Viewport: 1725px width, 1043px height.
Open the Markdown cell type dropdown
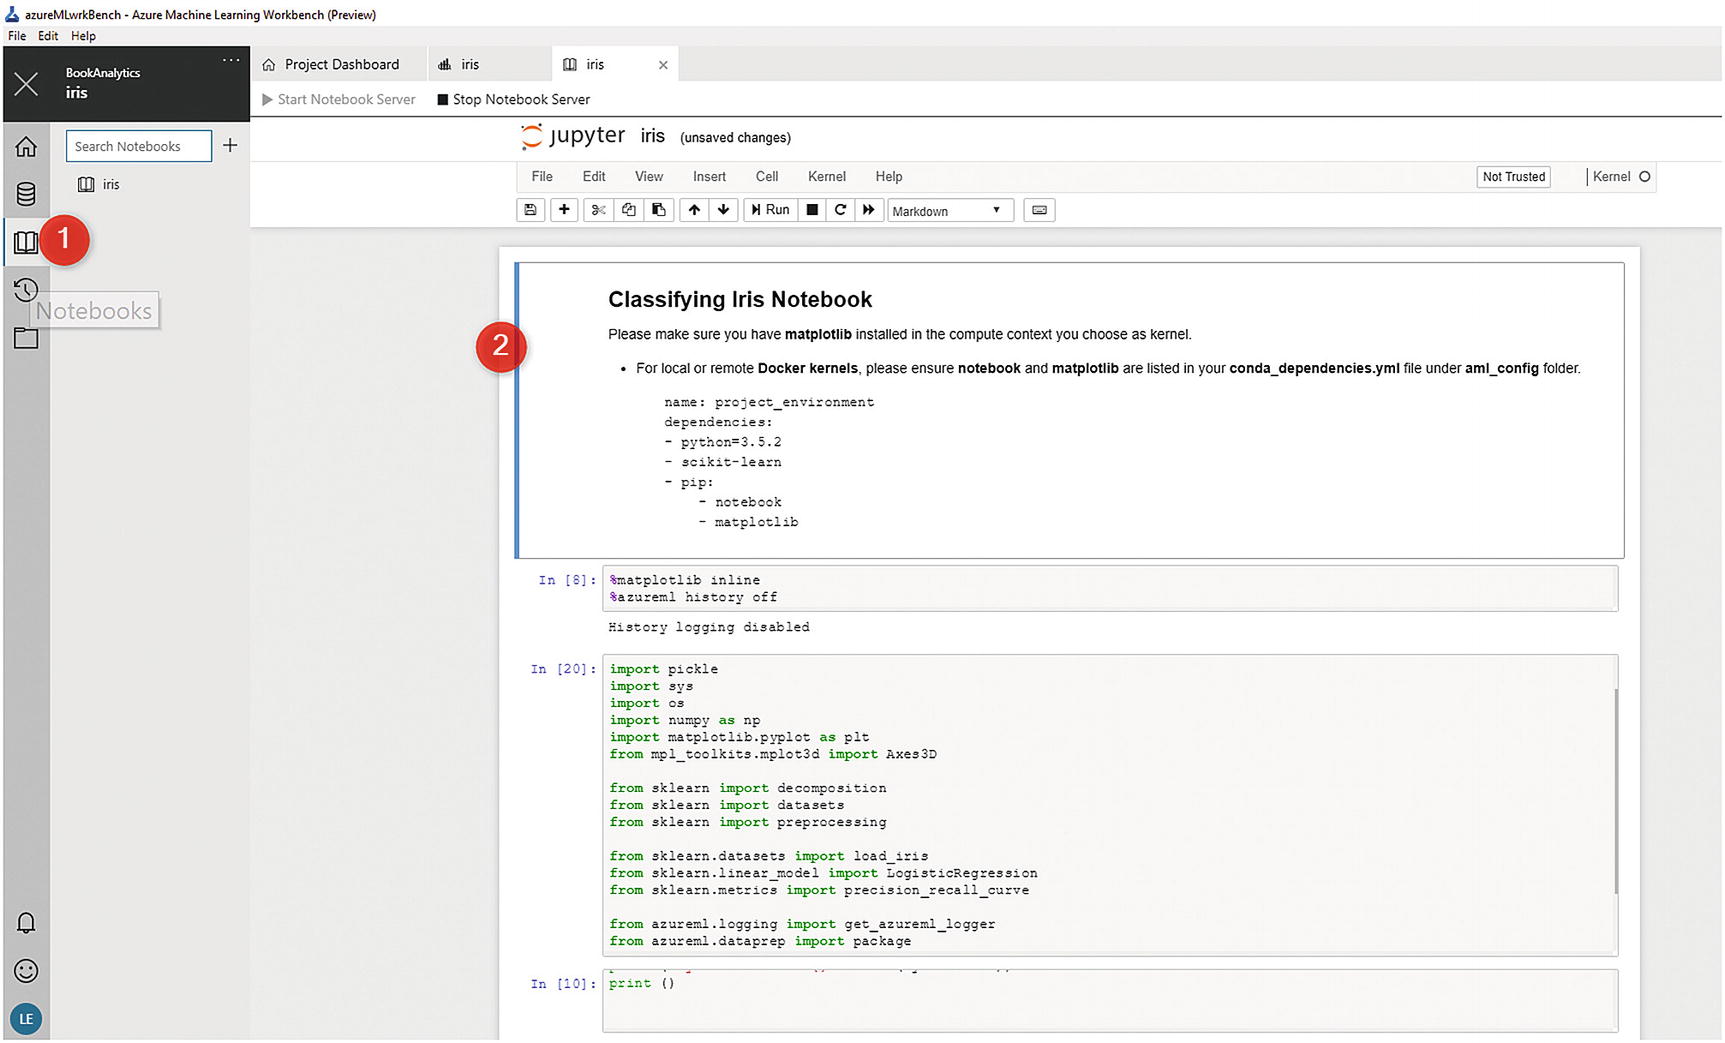pyautogui.click(x=948, y=210)
